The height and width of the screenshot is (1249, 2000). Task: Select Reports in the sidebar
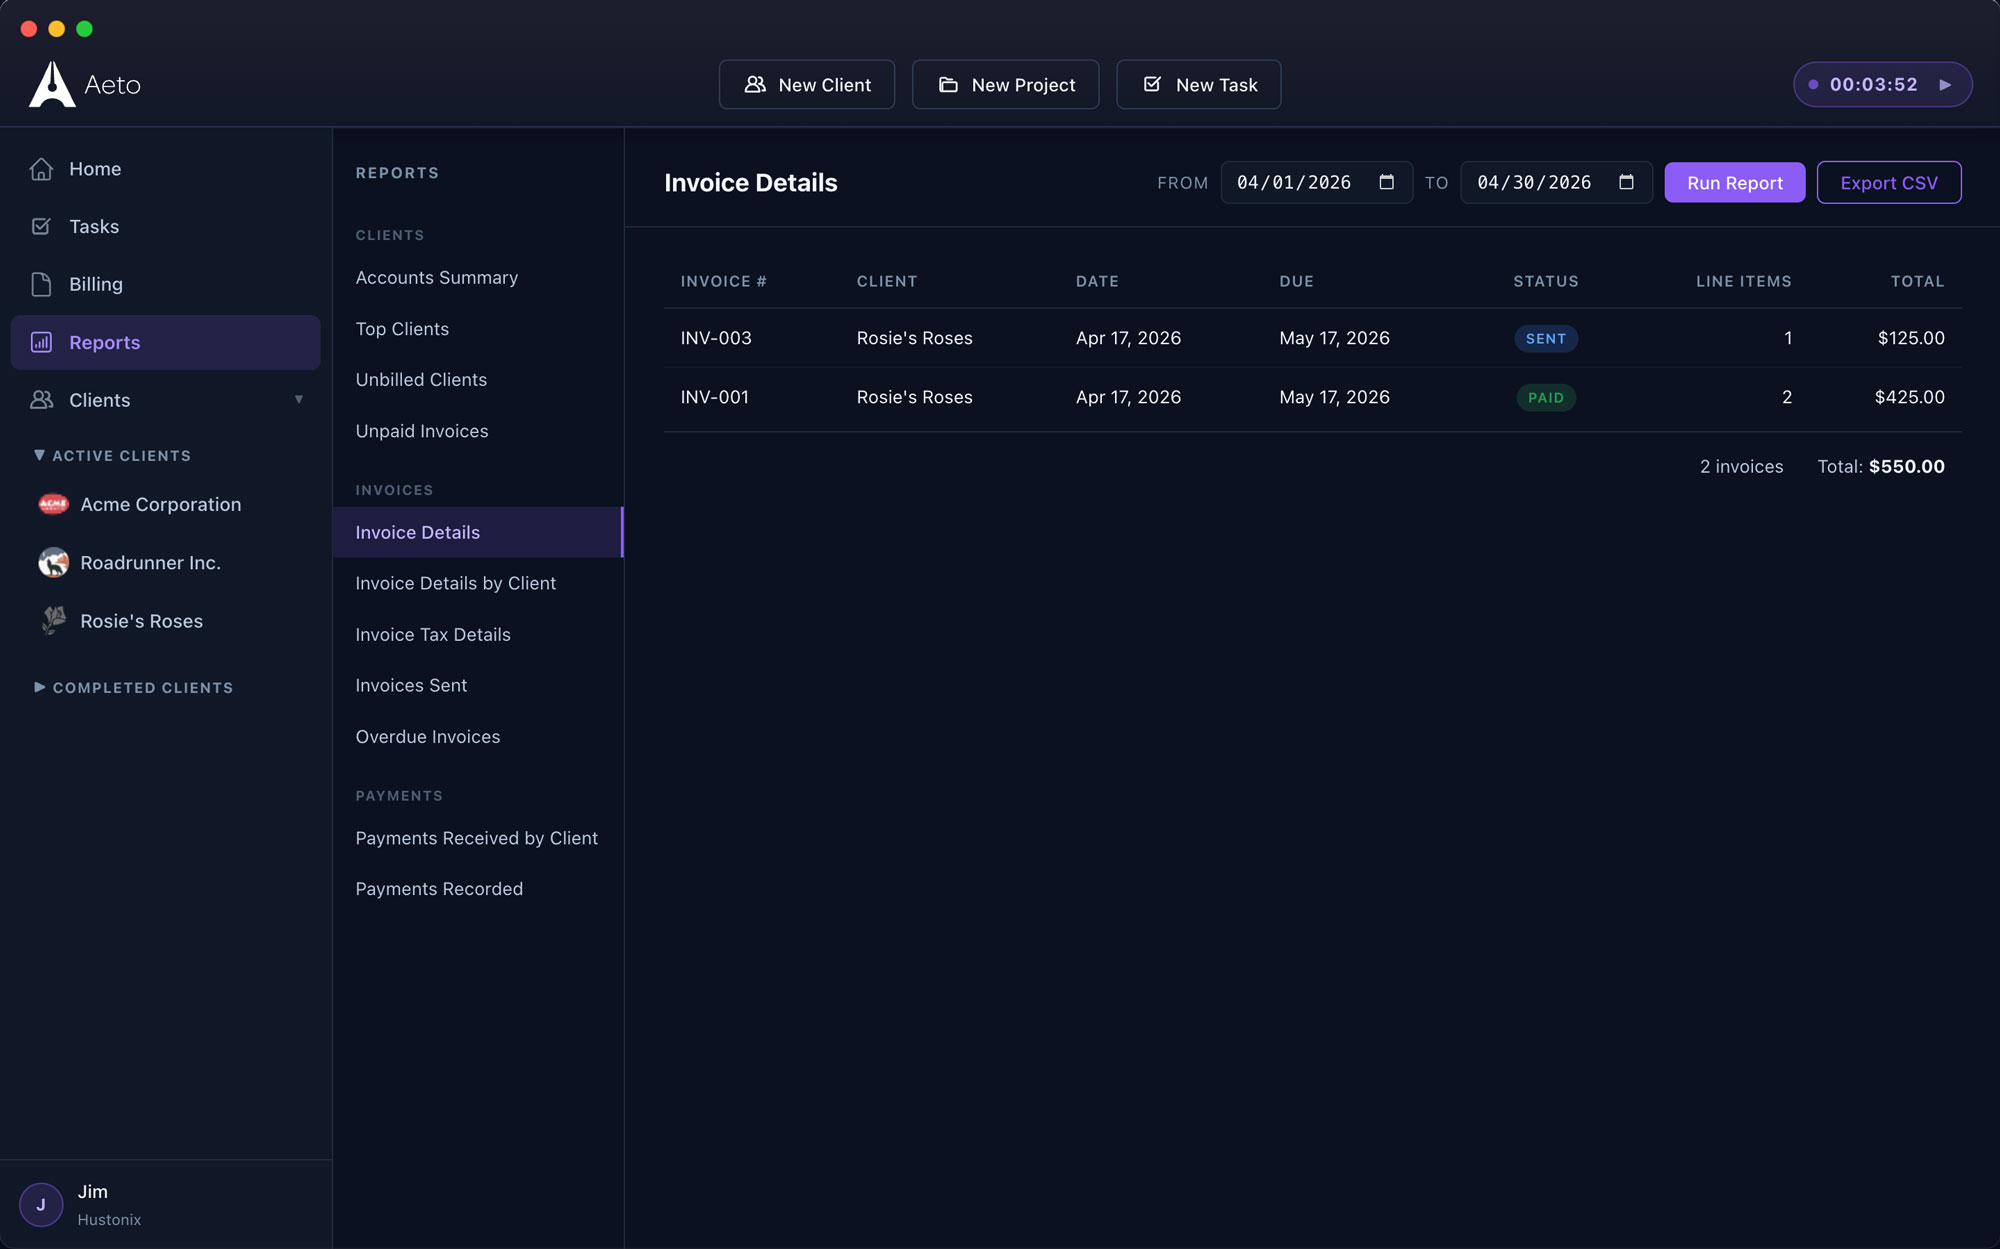click(165, 342)
